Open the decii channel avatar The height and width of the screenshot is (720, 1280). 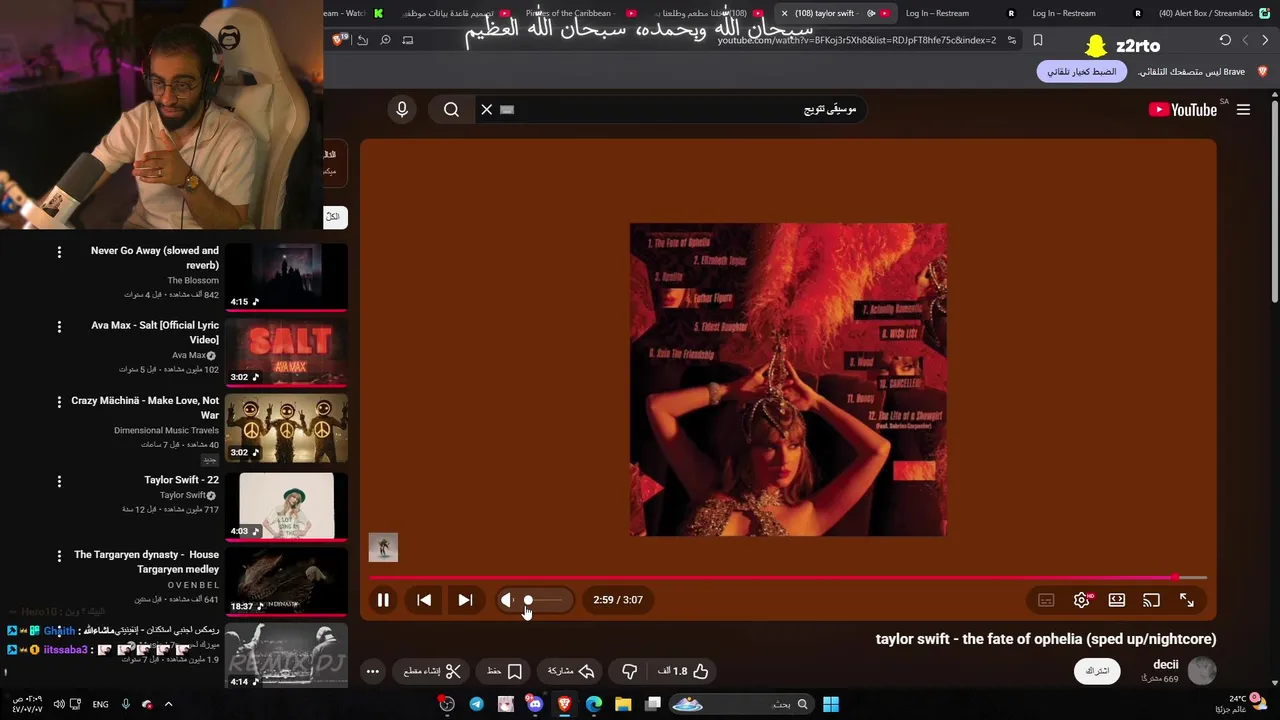point(1202,671)
